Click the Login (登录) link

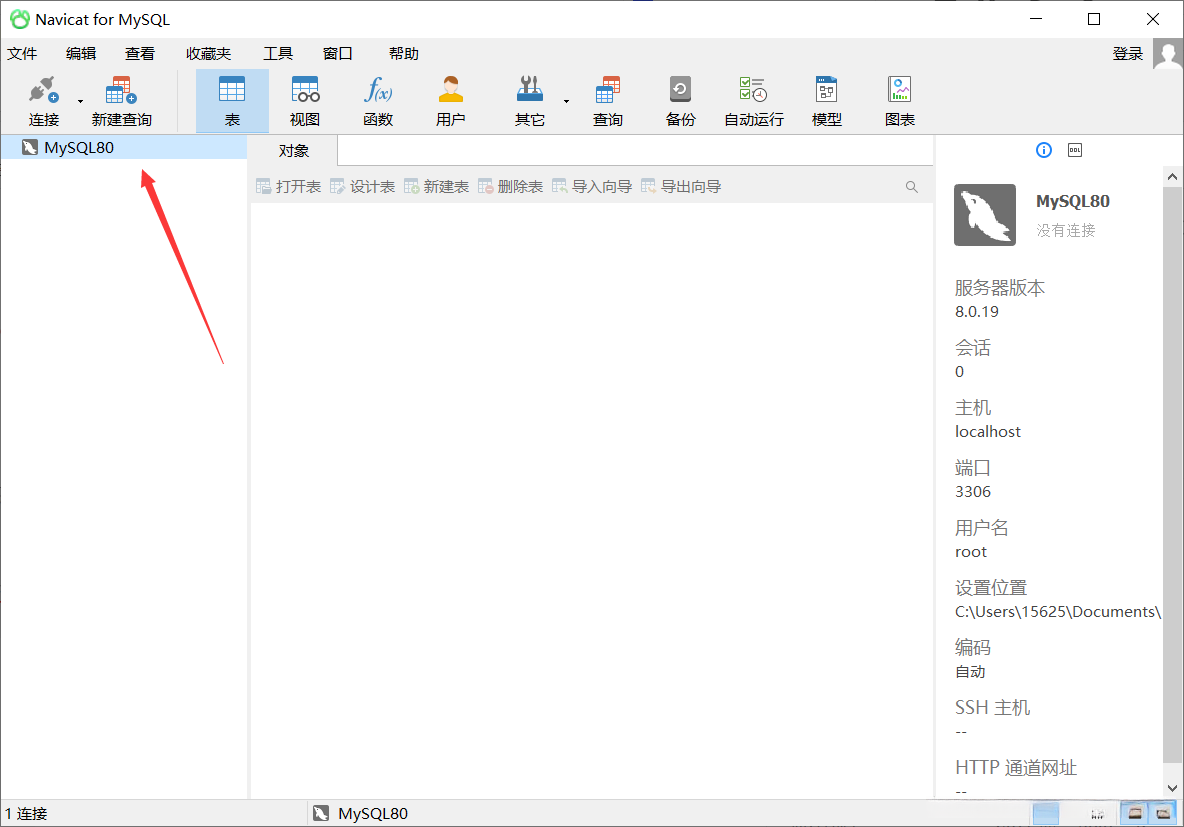click(1127, 54)
